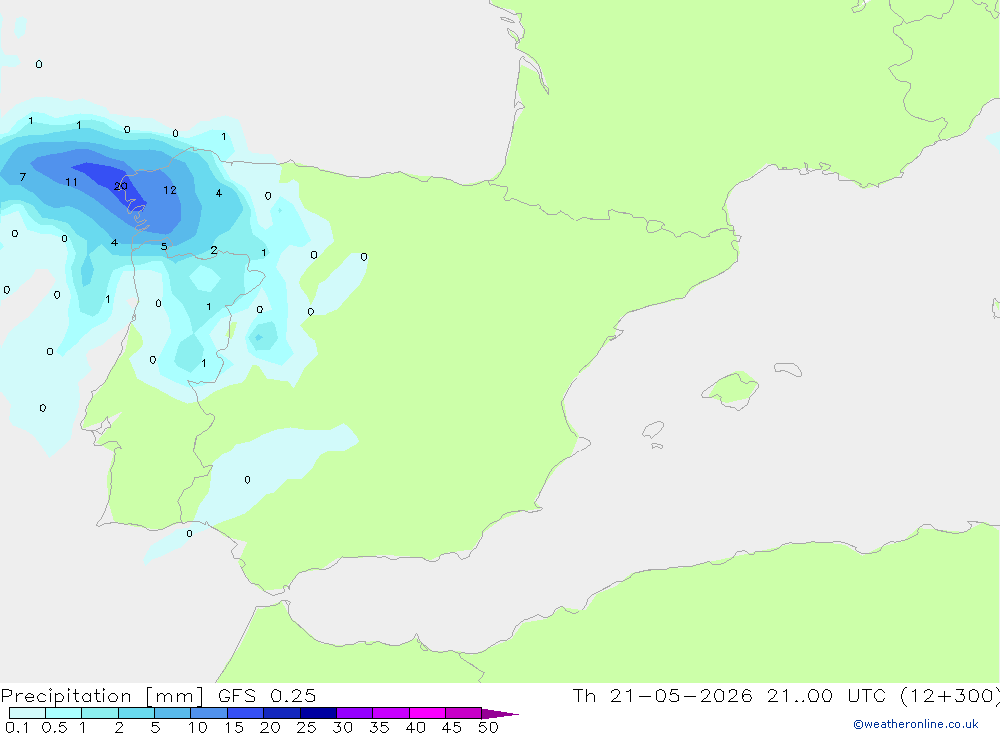This screenshot has height=733, width=1000.
Task: Click the '10' legend scale label
Action: pyautogui.click(x=198, y=727)
